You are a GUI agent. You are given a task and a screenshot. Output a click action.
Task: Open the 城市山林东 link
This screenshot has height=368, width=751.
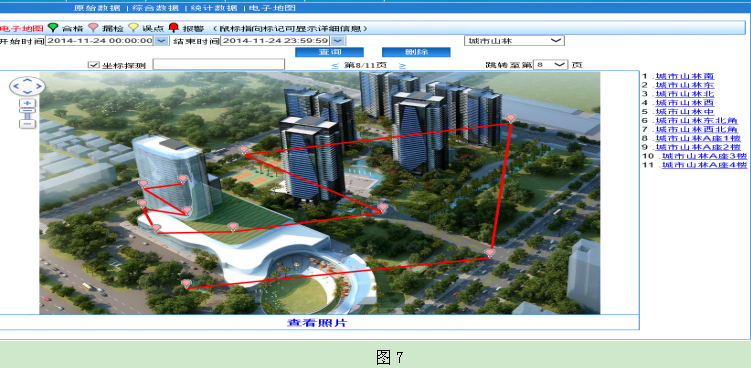[x=684, y=85]
